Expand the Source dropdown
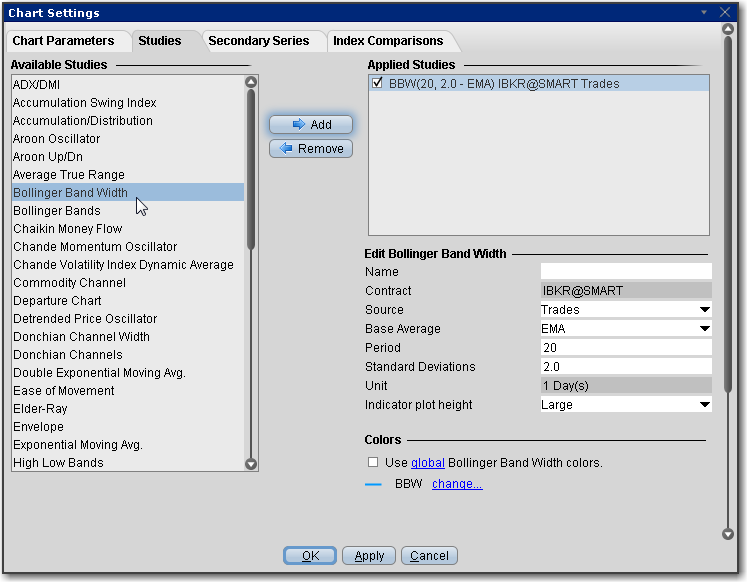Image resolution: width=747 pixels, height=582 pixels. (x=705, y=310)
